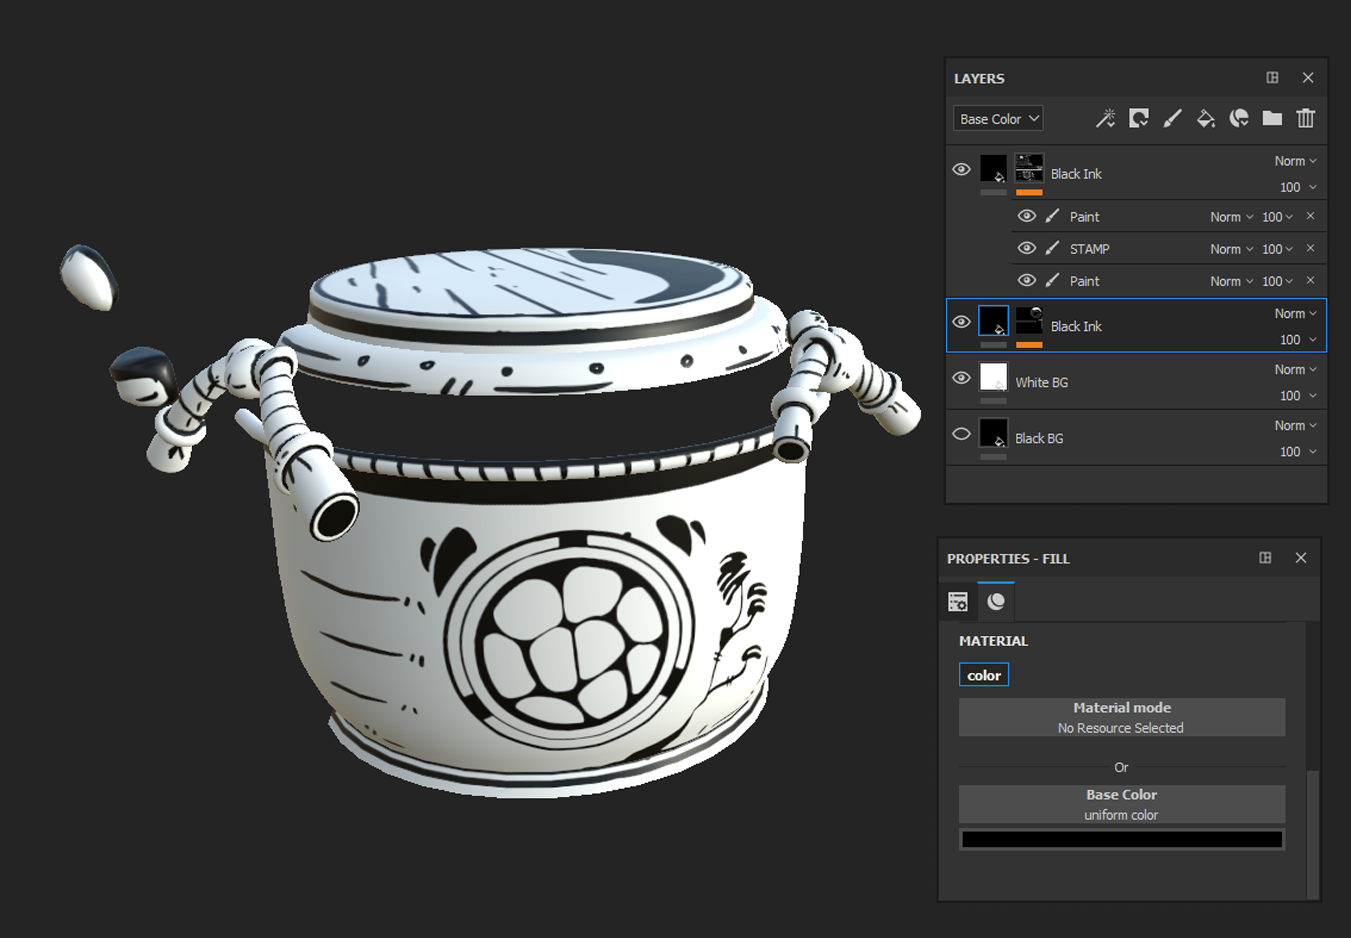Open blend mode dropdown for White BG layer
This screenshot has width=1351, height=938.
(1295, 370)
